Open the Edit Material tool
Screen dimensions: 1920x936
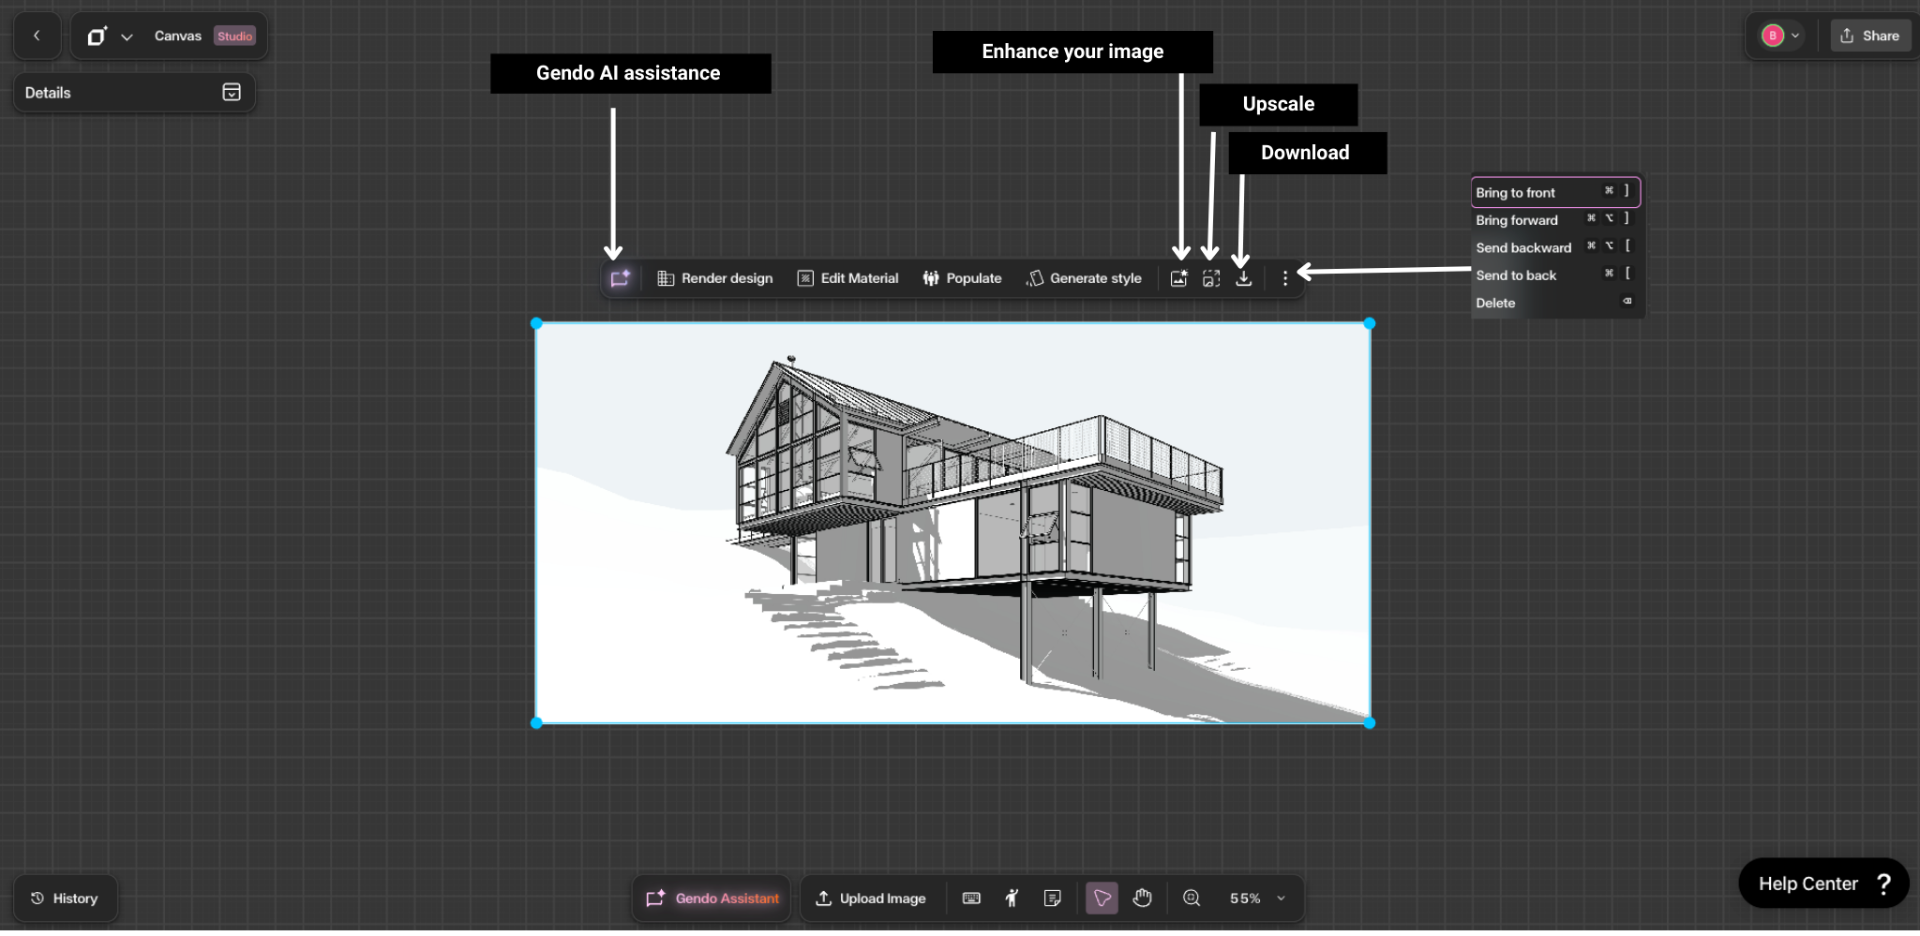(x=847, y=278)
